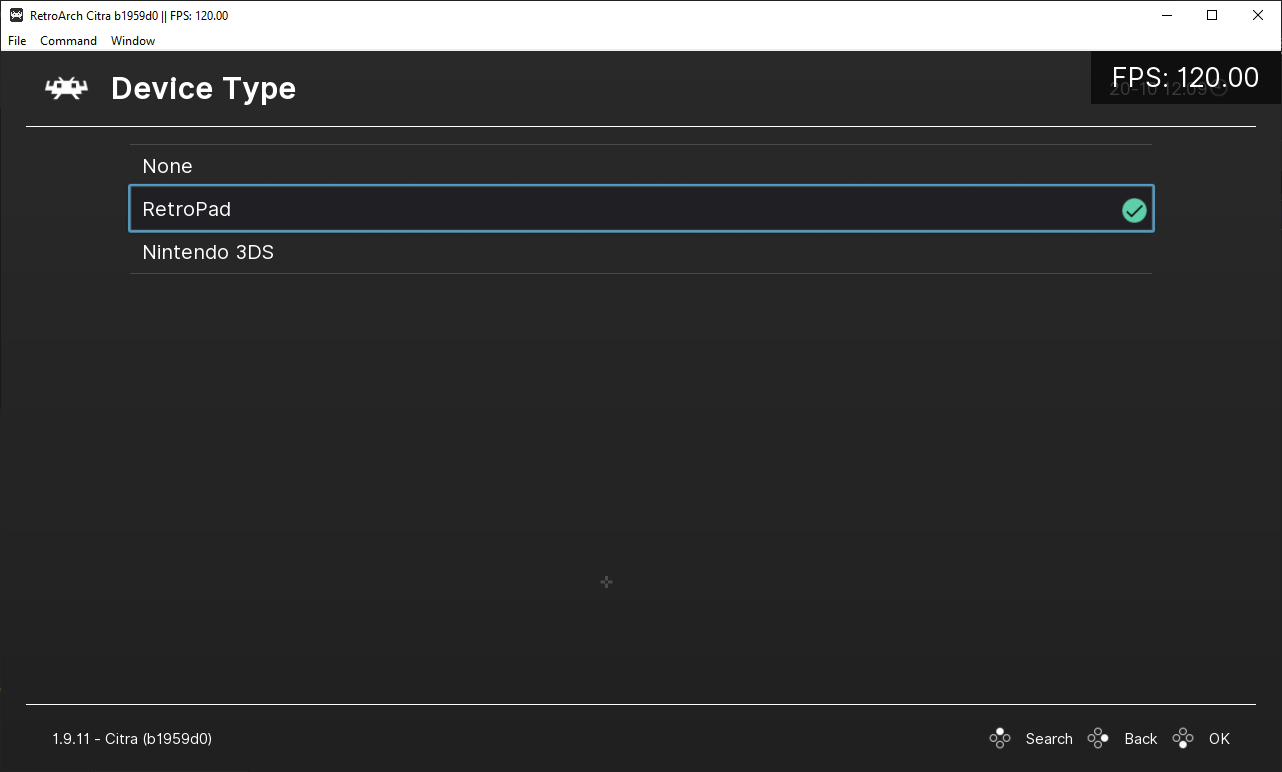The width and height of the screenshot is (1282, 772).
Task: Click the Back label
Action: 1141,739
